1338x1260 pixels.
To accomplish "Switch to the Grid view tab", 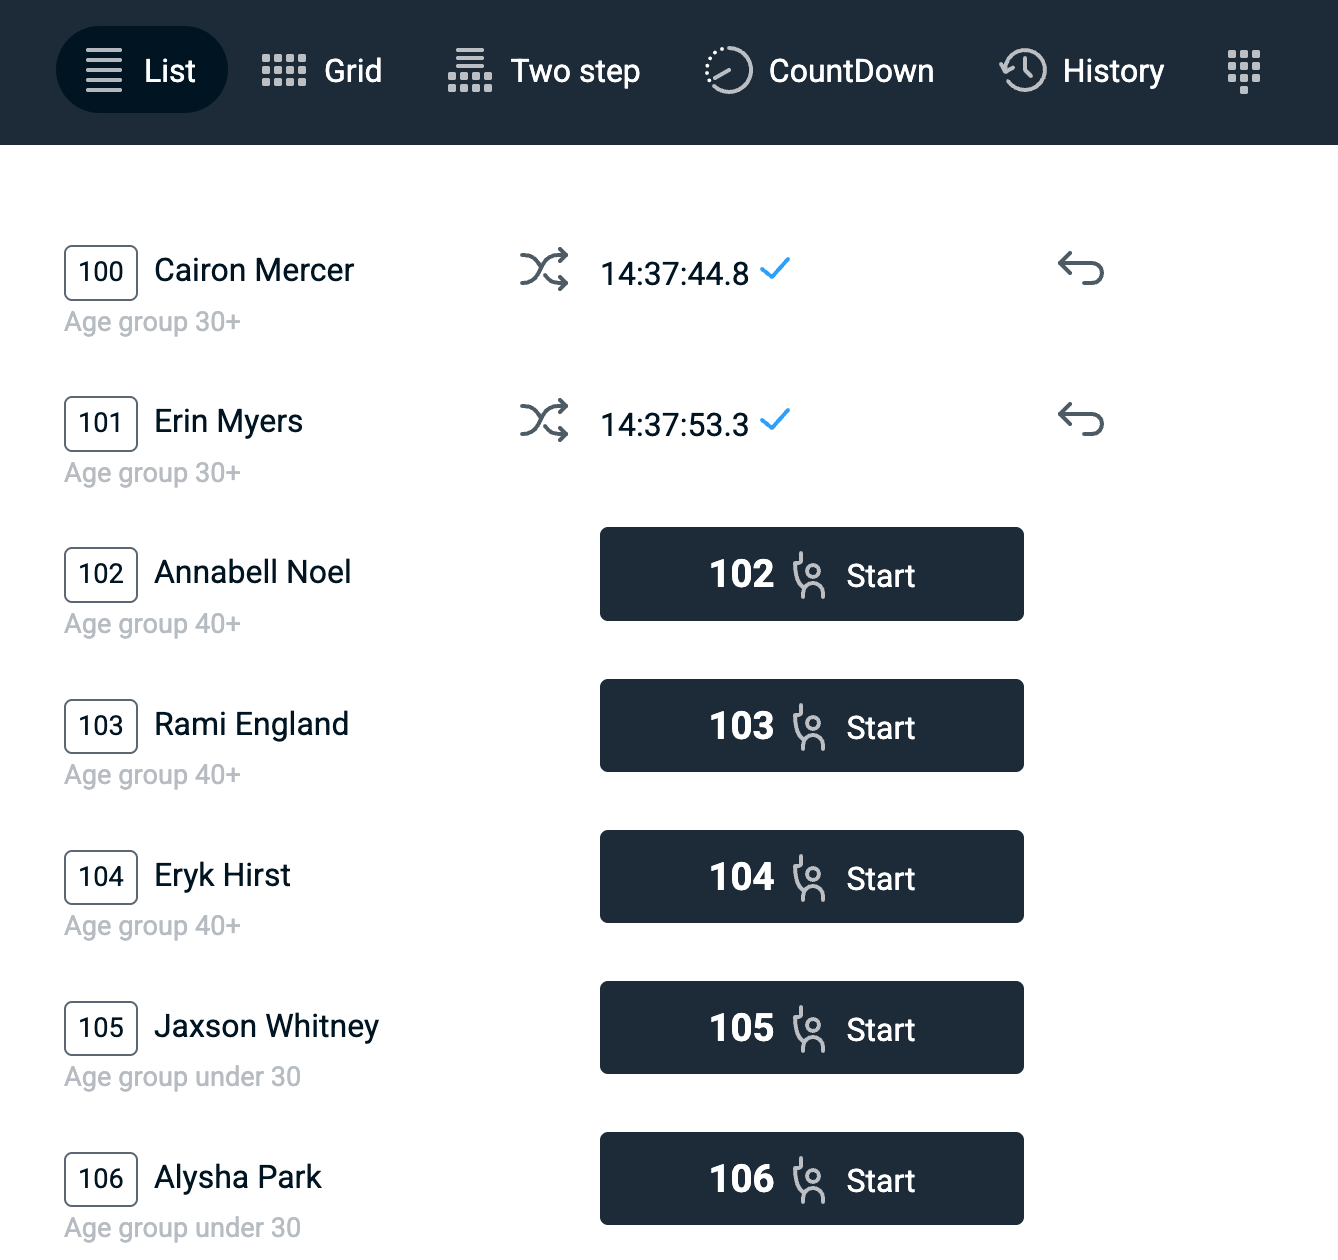I will 322,71.
